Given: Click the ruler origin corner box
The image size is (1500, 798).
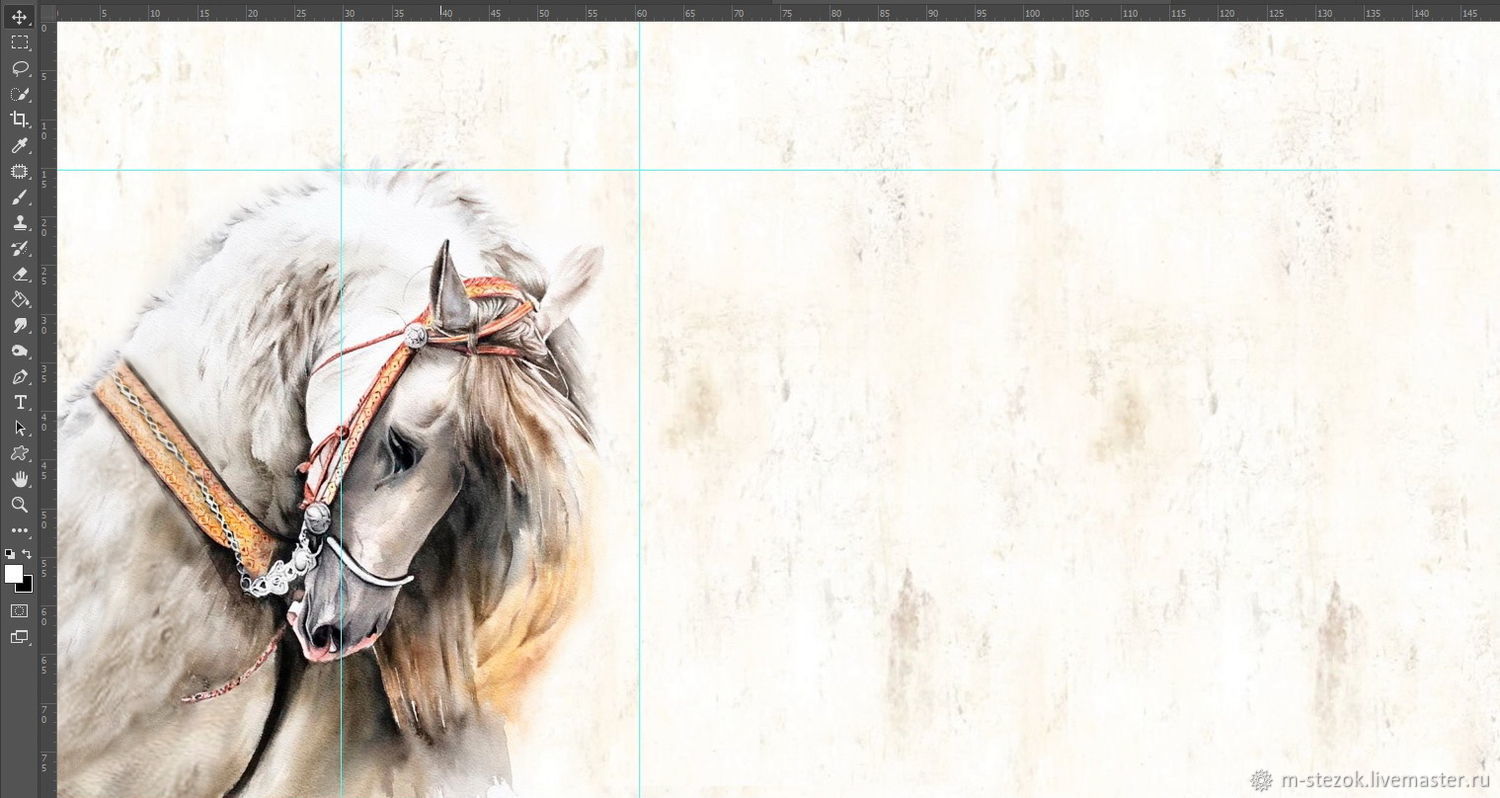Looking at the screenshot, I should coord(48,13).
